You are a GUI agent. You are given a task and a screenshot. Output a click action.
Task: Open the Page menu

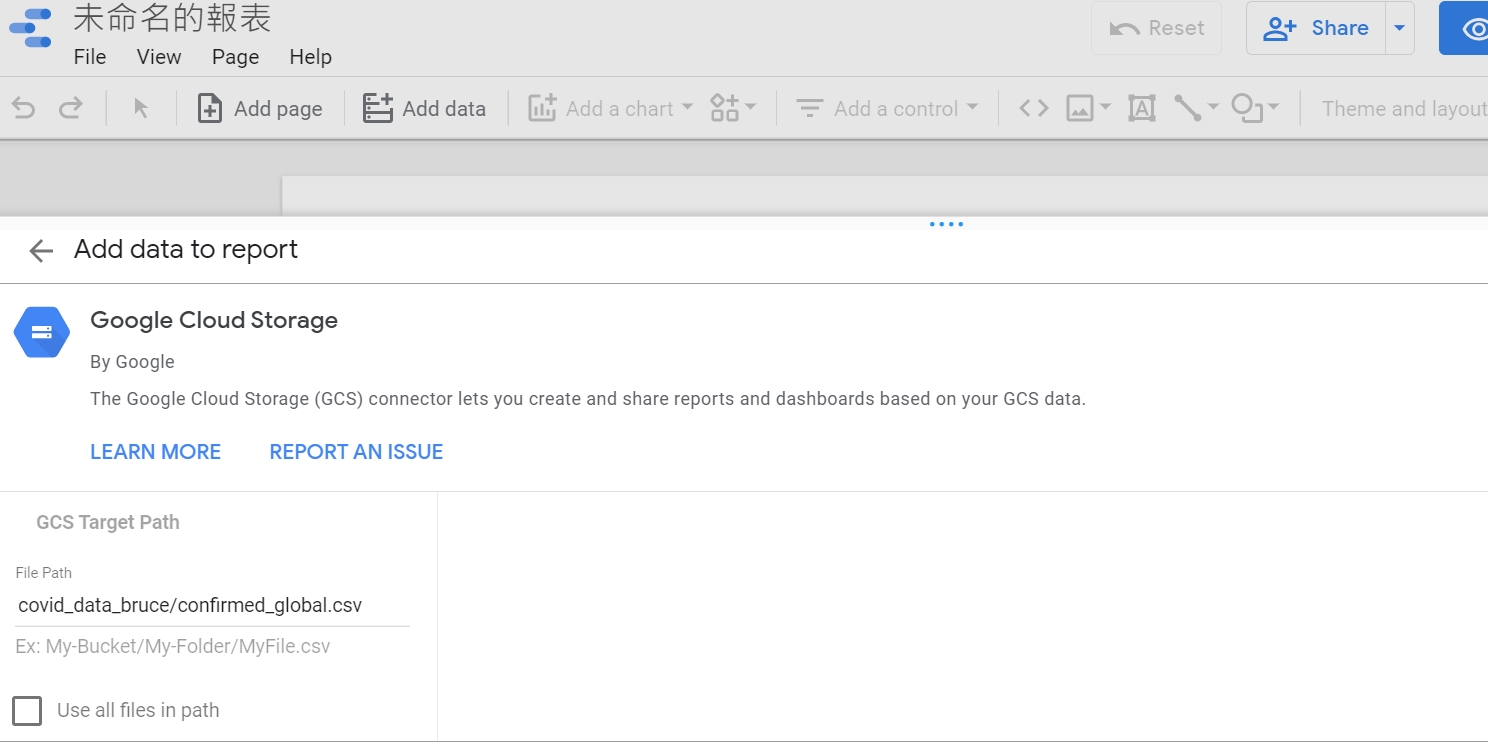click(x=236, y=57)
